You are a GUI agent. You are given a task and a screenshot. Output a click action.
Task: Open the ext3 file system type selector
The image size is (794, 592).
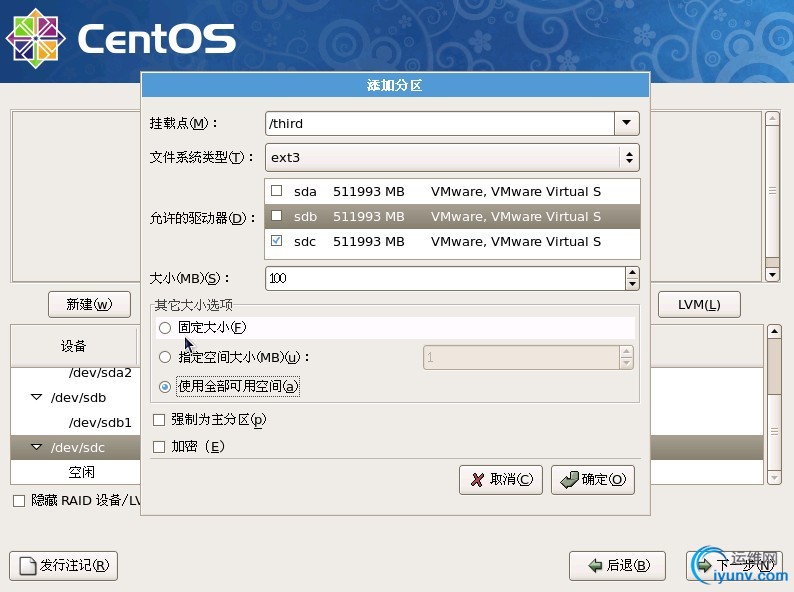[452, 157]
